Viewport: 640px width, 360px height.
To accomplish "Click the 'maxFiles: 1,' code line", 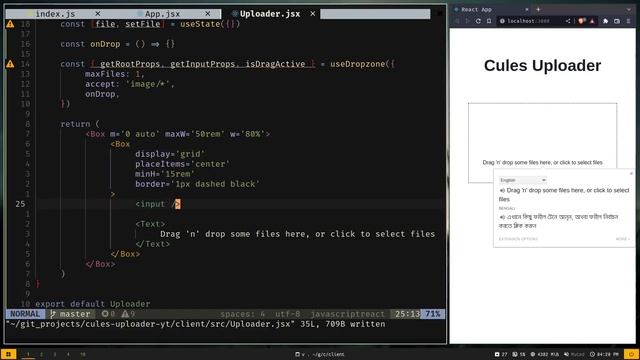I will click(115, 74).
